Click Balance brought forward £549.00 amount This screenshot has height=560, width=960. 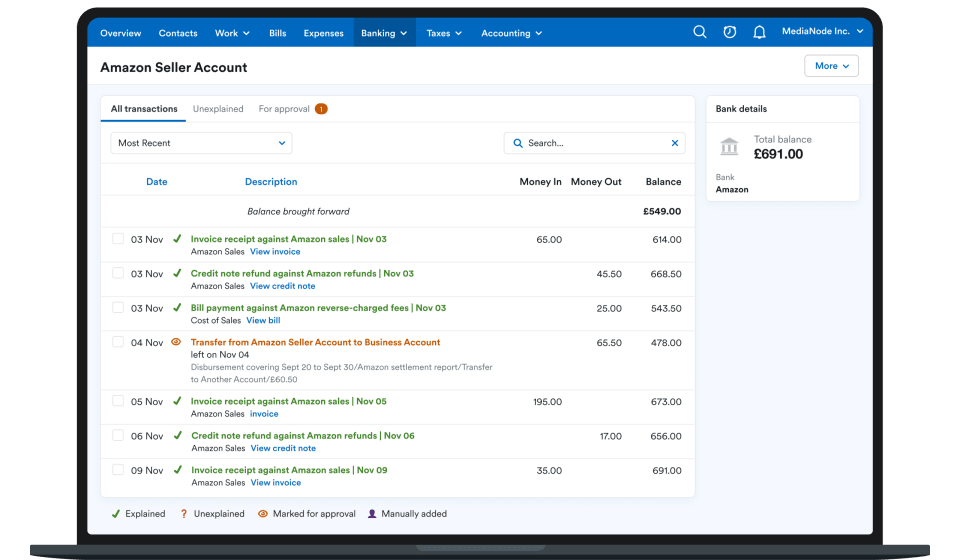(662, 211)
